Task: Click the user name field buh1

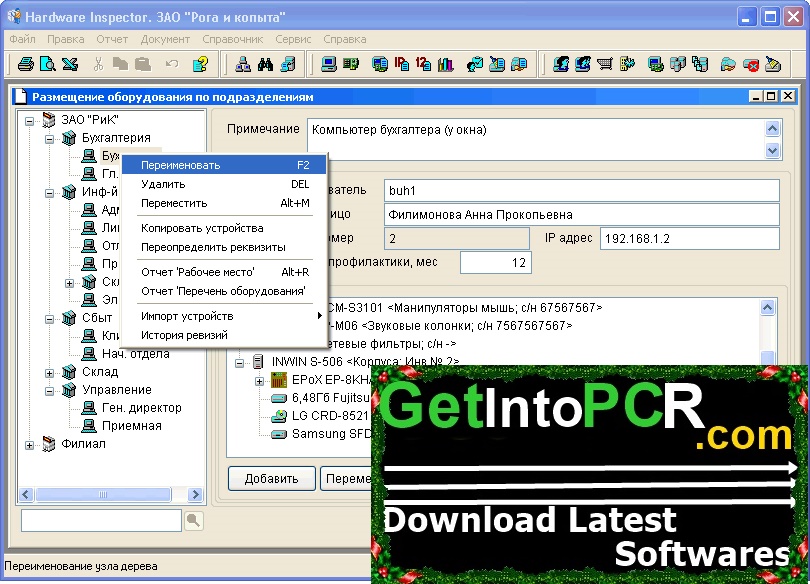Action: click(x=582, y=191)
